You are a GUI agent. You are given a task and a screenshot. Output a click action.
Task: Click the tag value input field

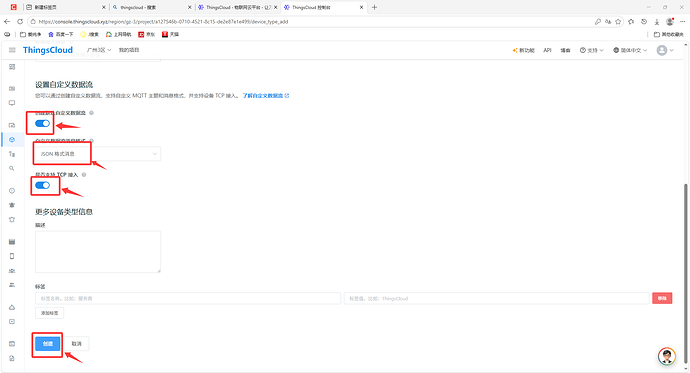(x=497, y=298)
